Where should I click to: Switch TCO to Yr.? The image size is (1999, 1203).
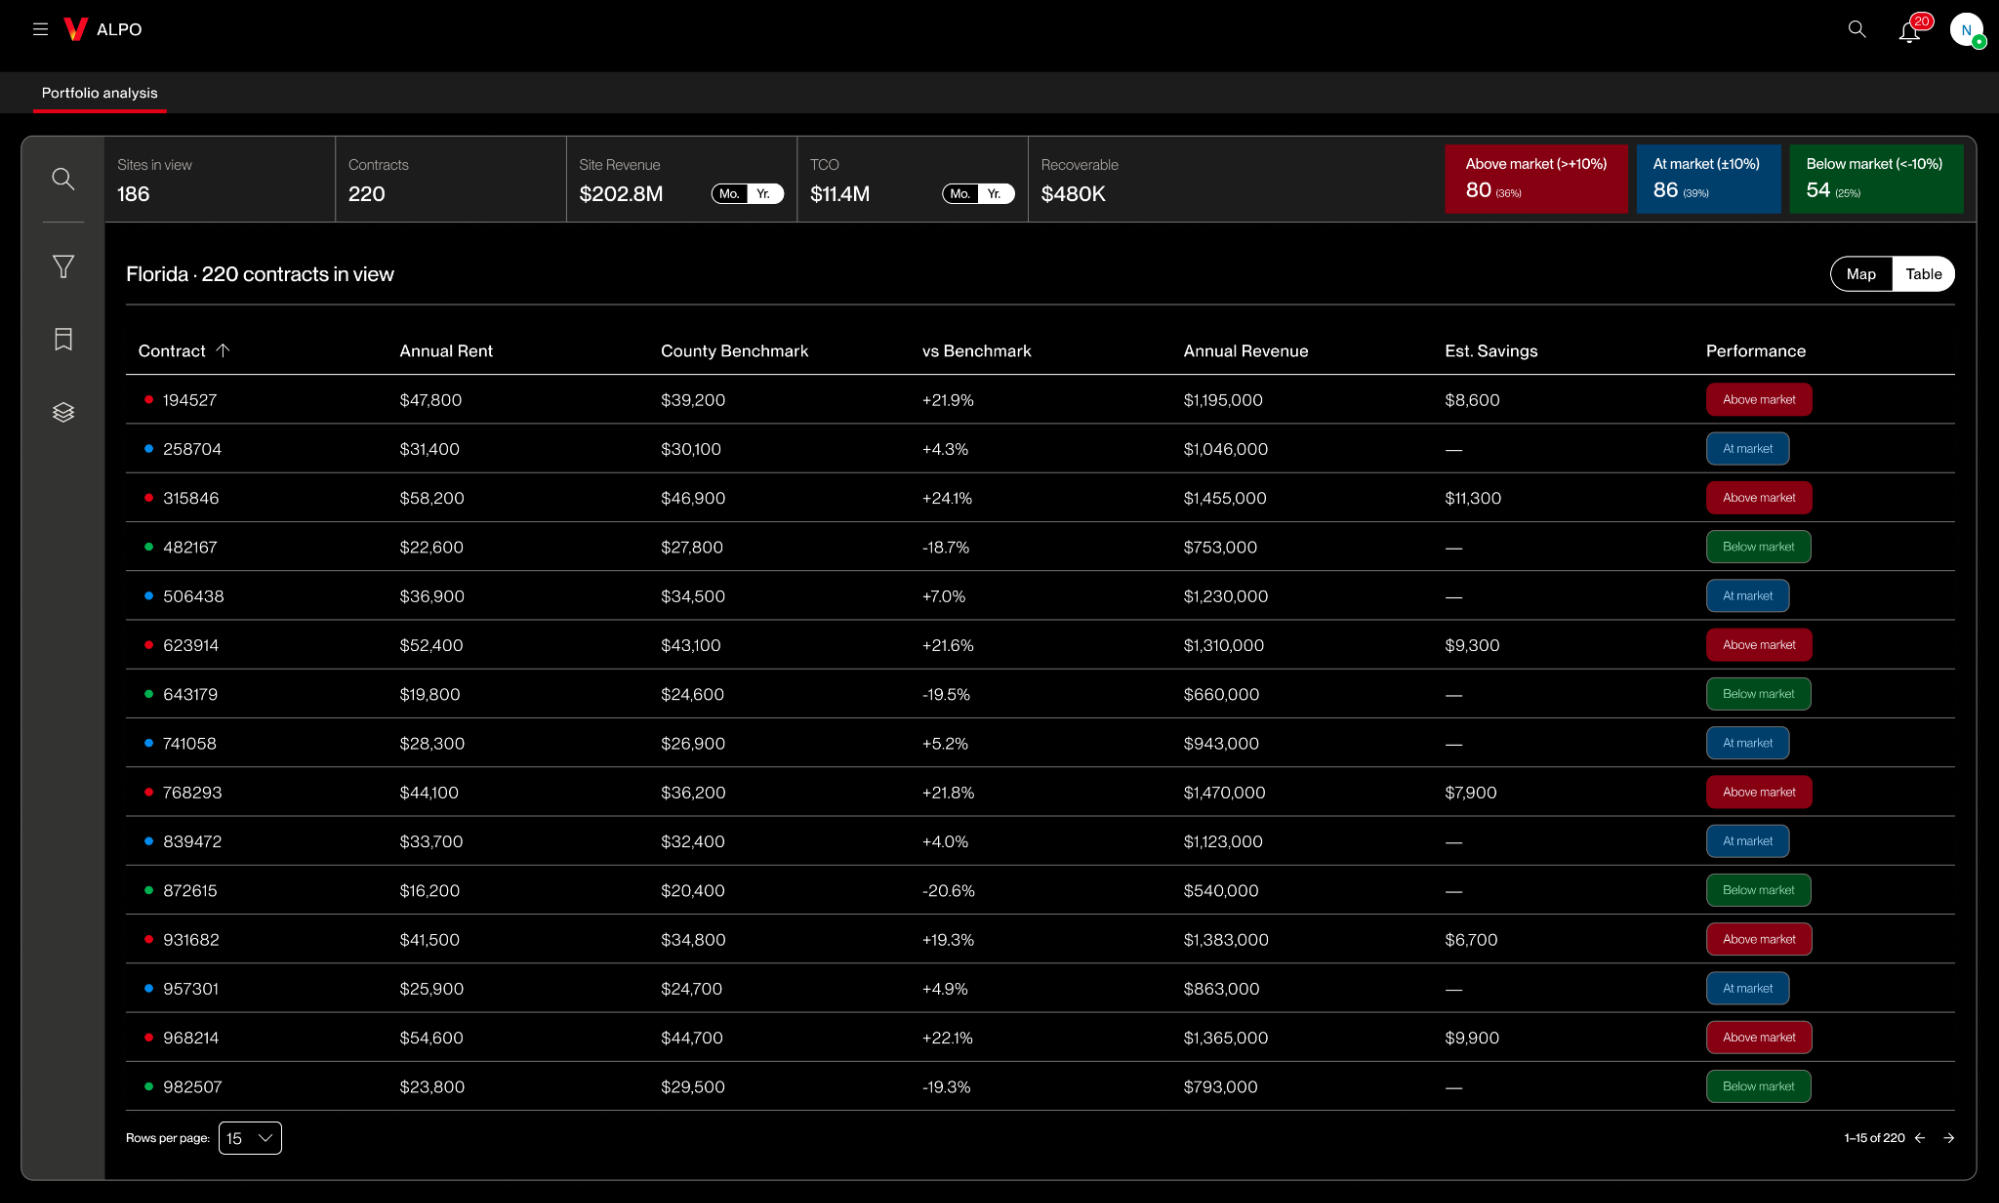point(995,194)
